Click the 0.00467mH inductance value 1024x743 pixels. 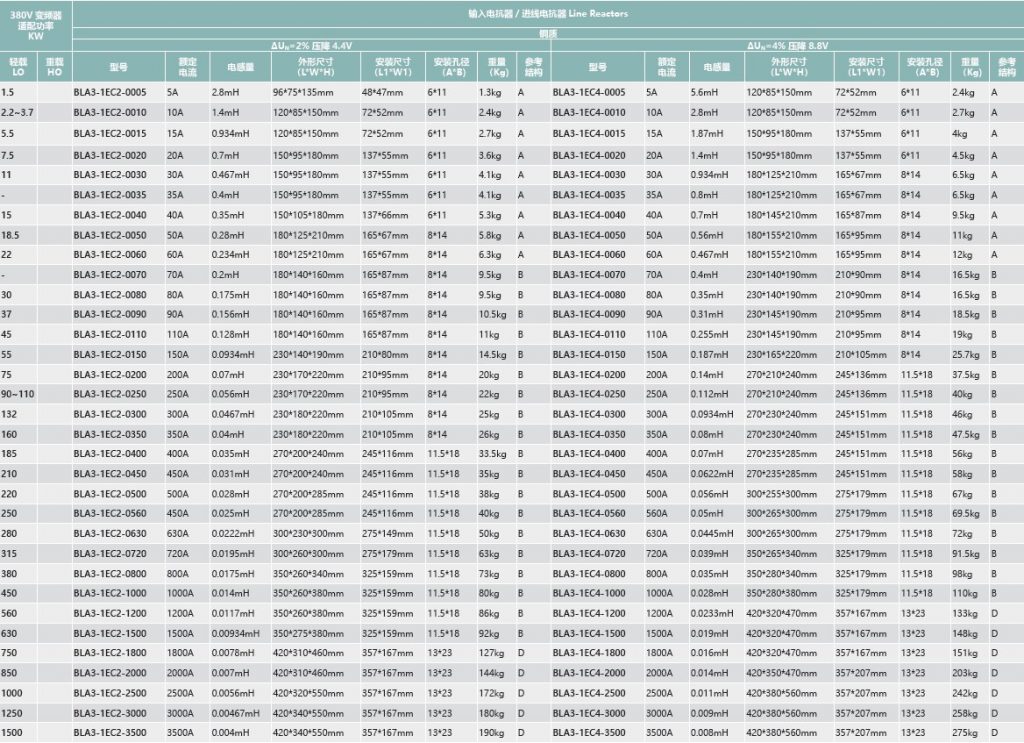[x=235, y=714]
